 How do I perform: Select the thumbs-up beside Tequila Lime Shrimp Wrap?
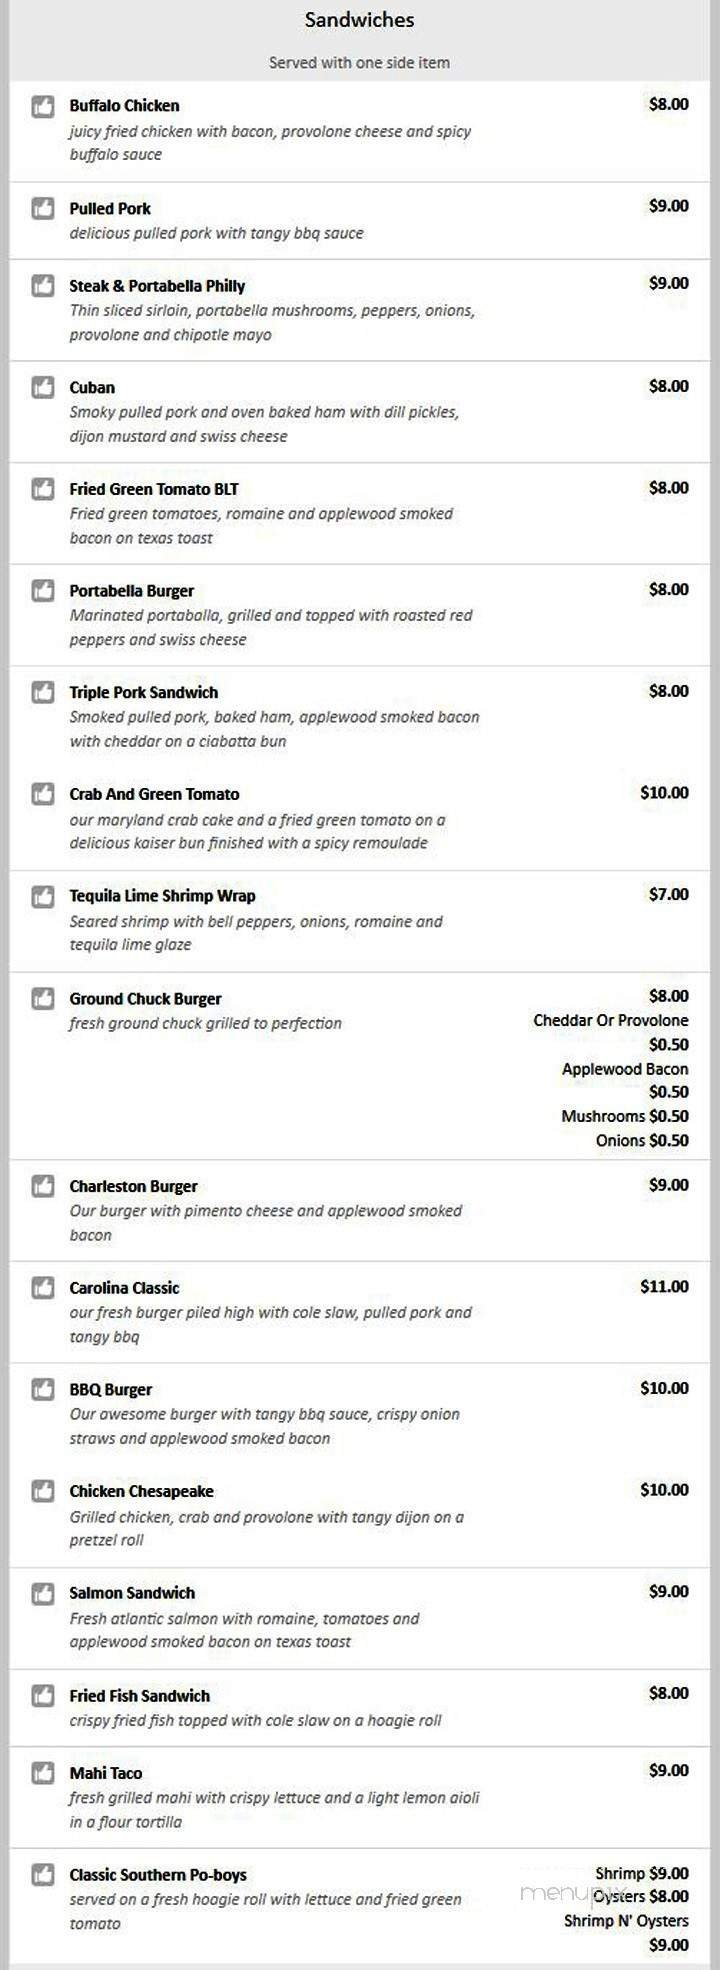42,896
